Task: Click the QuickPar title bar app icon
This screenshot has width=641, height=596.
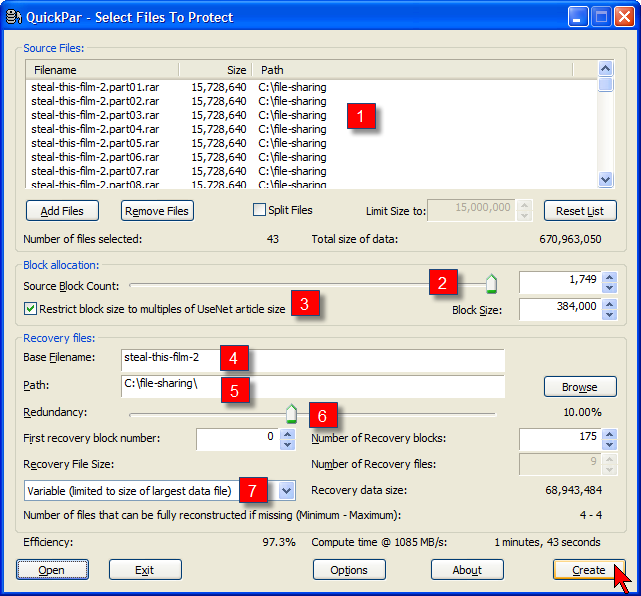Action: [14, 17]
